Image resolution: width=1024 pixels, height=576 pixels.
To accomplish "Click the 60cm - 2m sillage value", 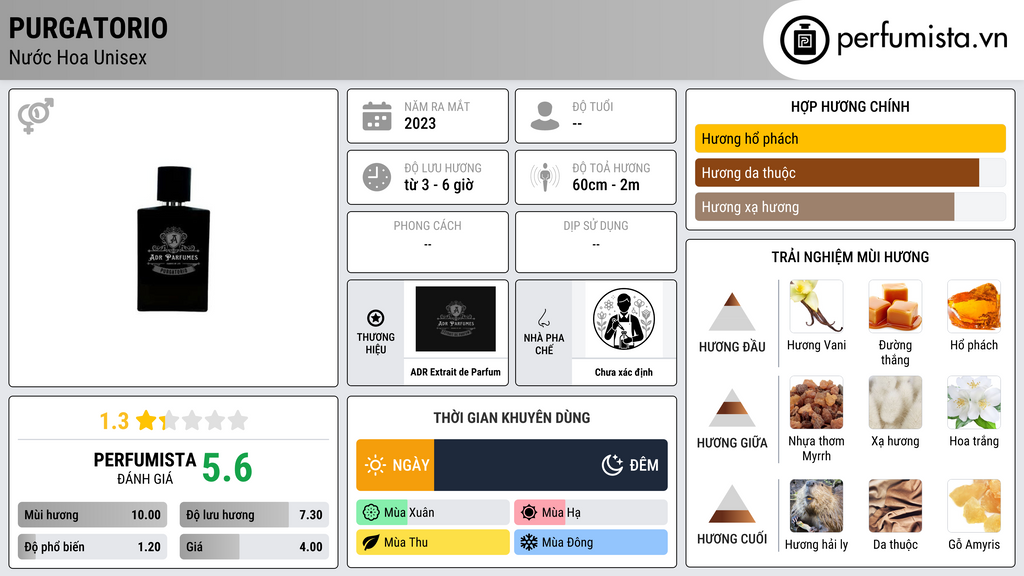I will point(606,185).
